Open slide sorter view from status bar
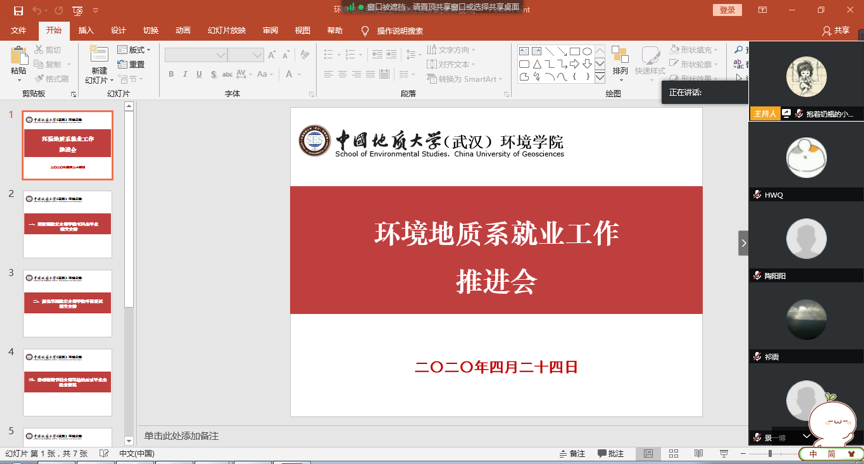This screenshot has width=864, height=464. [x=673, y=454]
